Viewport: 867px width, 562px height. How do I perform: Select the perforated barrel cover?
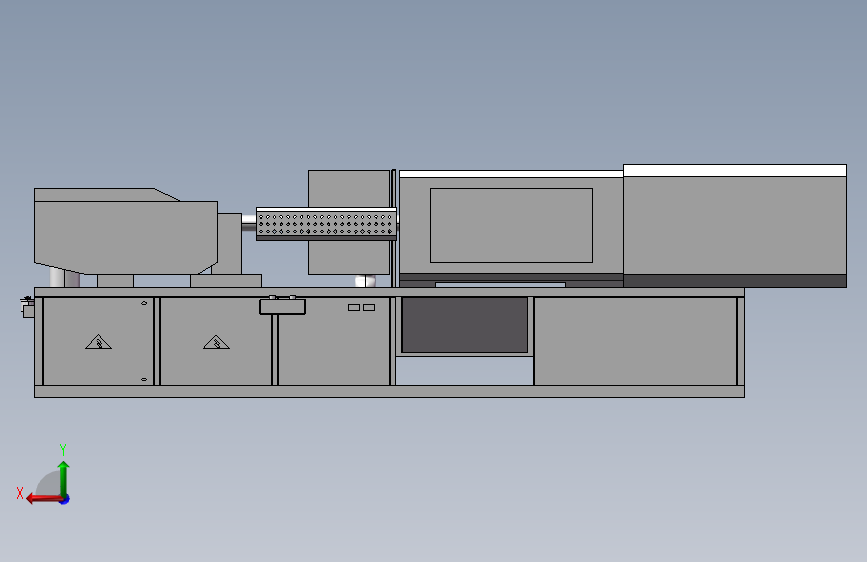[326, 223]
